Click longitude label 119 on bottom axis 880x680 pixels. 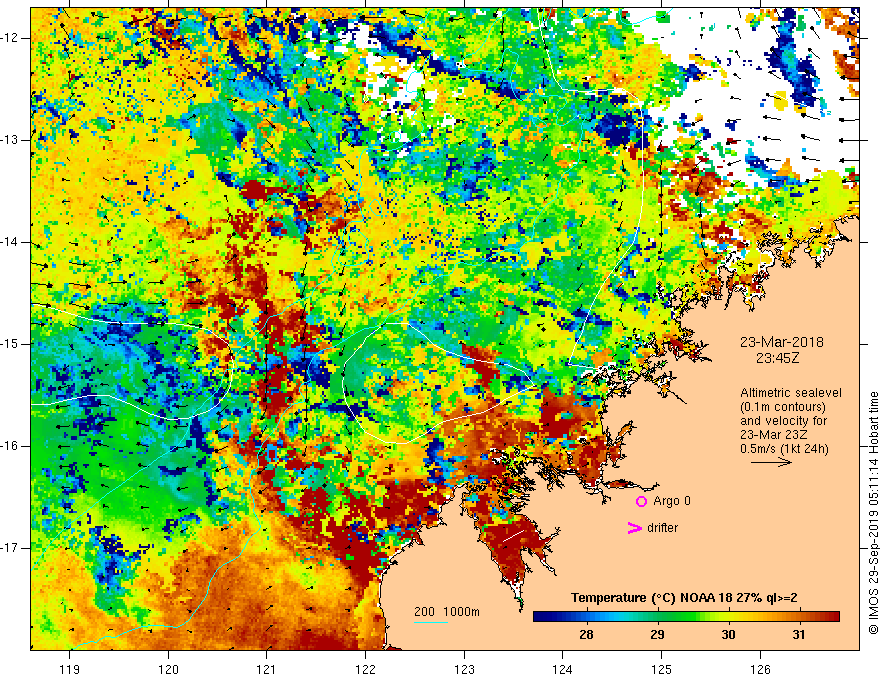click(70, 669)
